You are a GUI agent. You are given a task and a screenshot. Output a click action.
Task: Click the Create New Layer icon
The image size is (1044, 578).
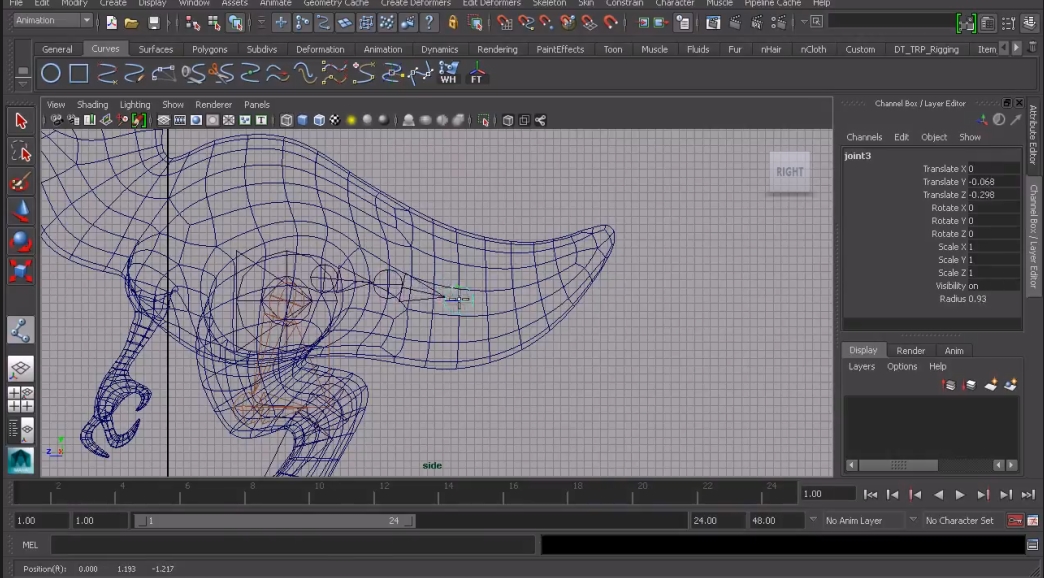click(x=990, y=385)
